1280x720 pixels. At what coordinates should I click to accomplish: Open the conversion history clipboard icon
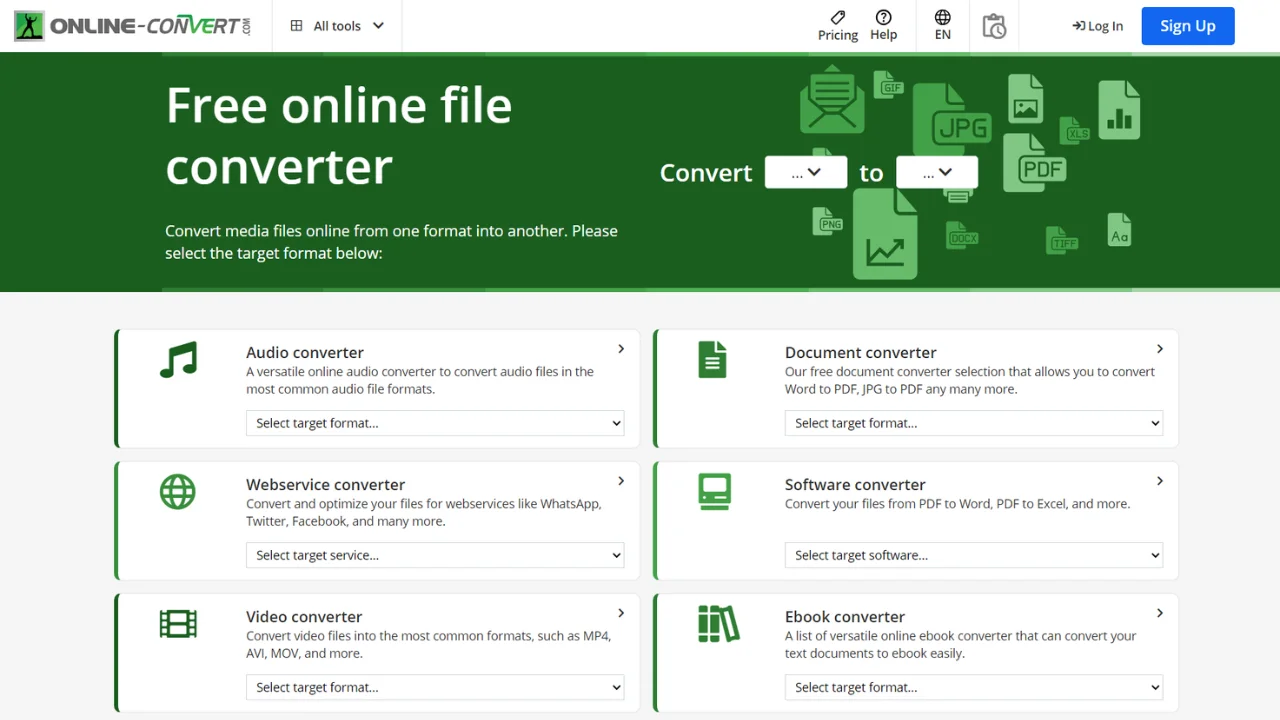(994, 26)
